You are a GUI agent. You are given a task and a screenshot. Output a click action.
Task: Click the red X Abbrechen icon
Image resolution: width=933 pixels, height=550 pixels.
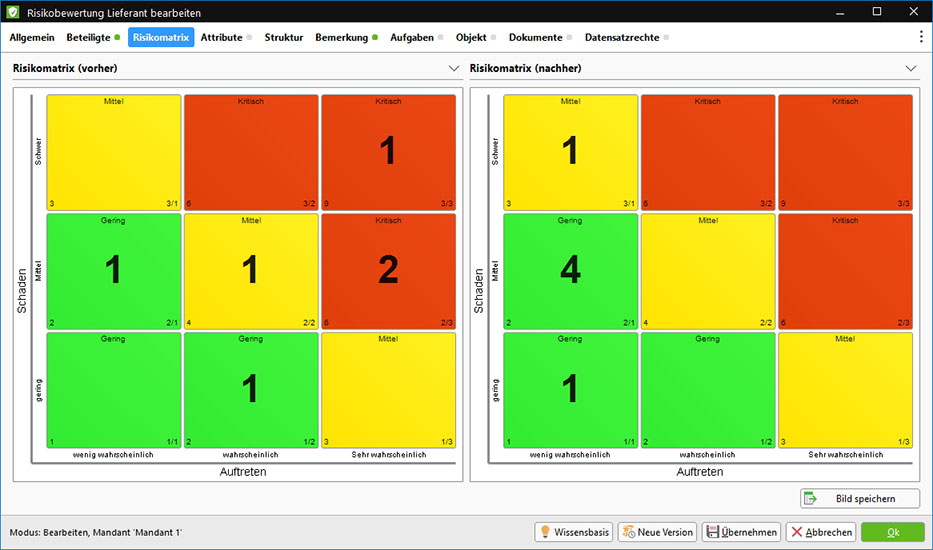coord(797,532)
